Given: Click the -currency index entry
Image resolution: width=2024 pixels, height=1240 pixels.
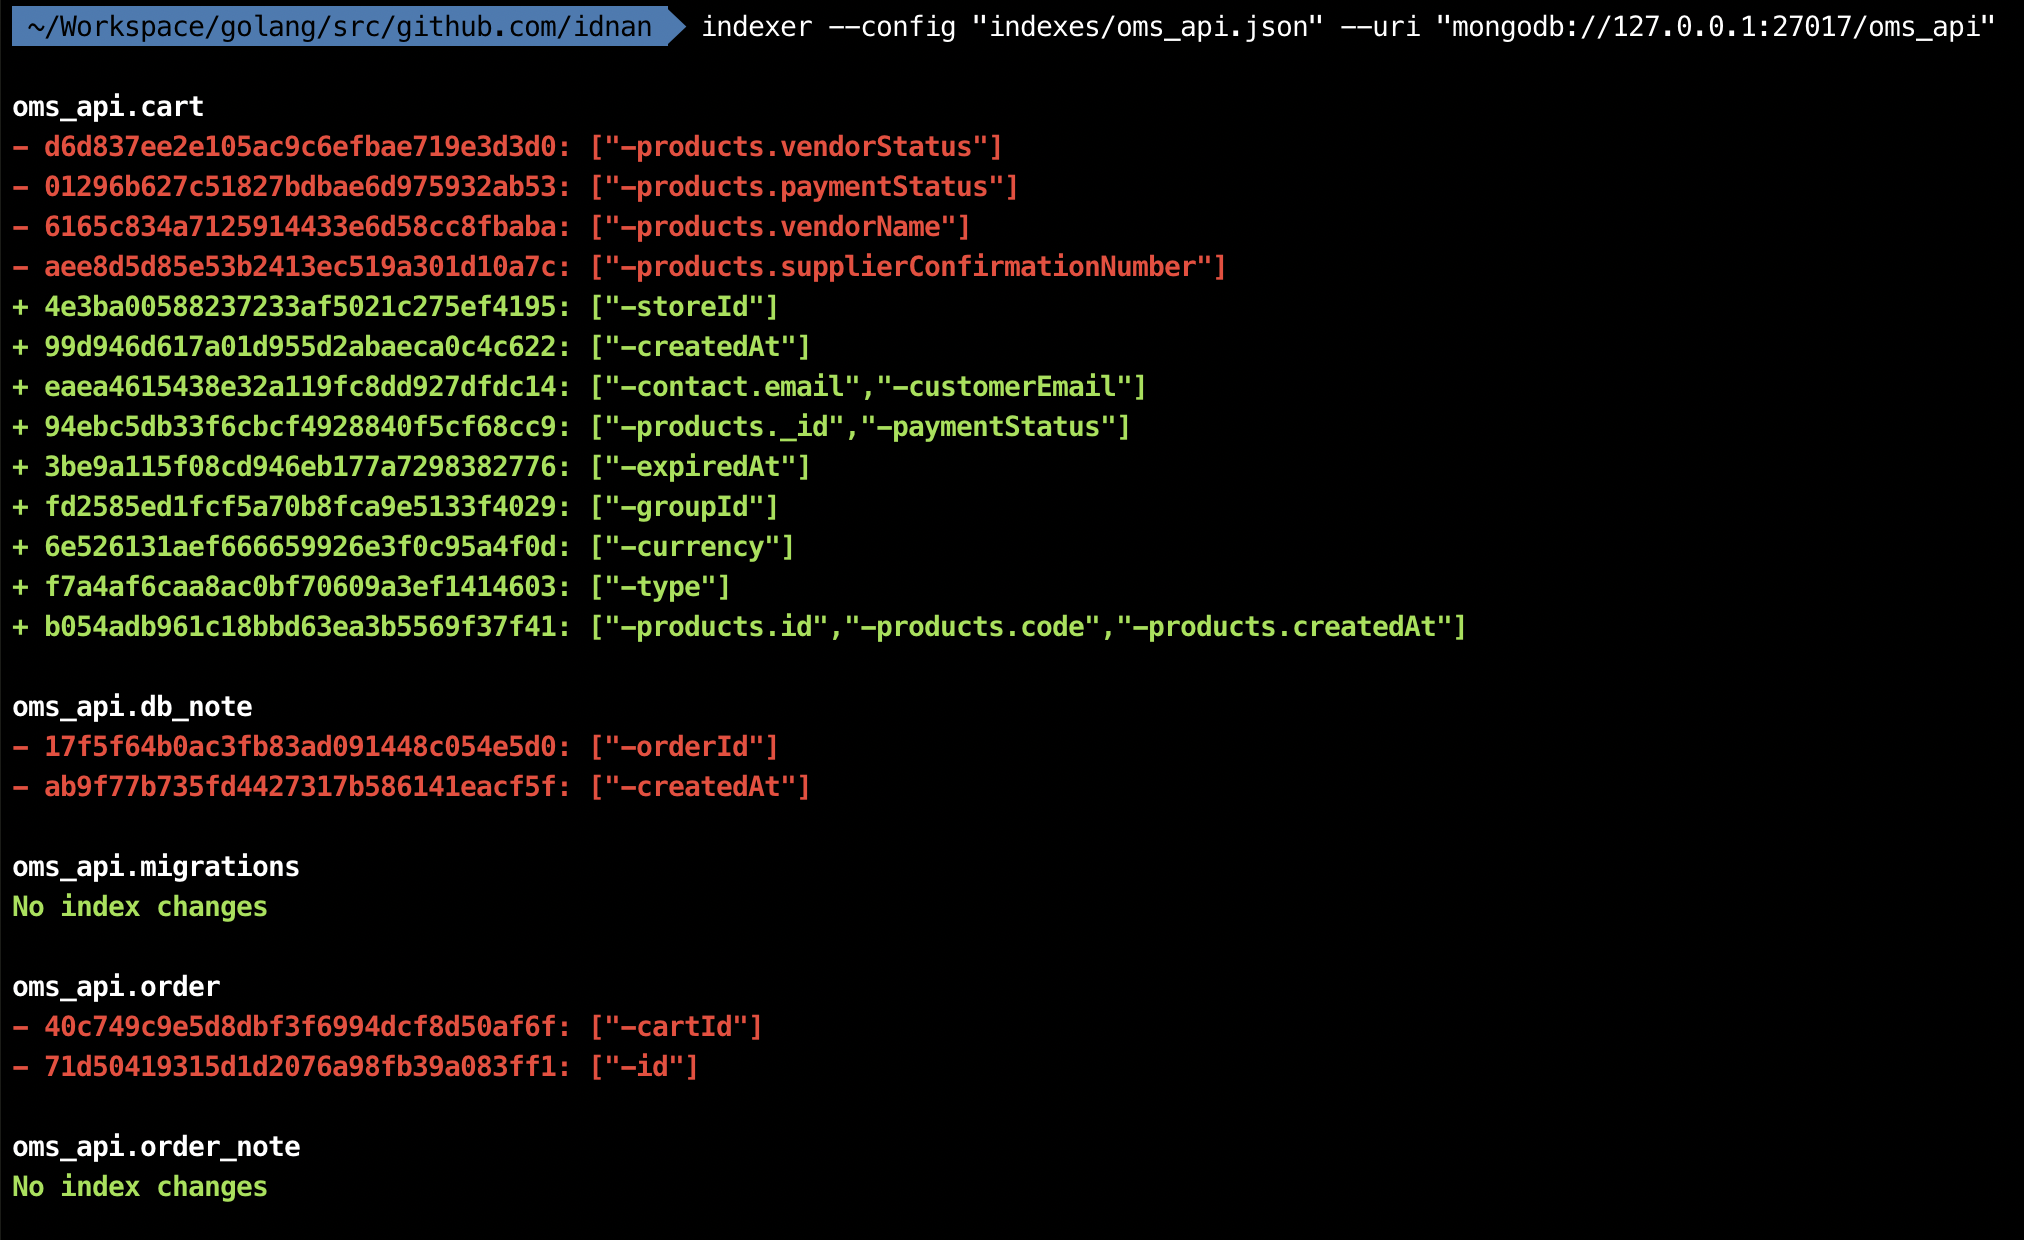Looking at the screenshot, I should (x=692, y=547).
